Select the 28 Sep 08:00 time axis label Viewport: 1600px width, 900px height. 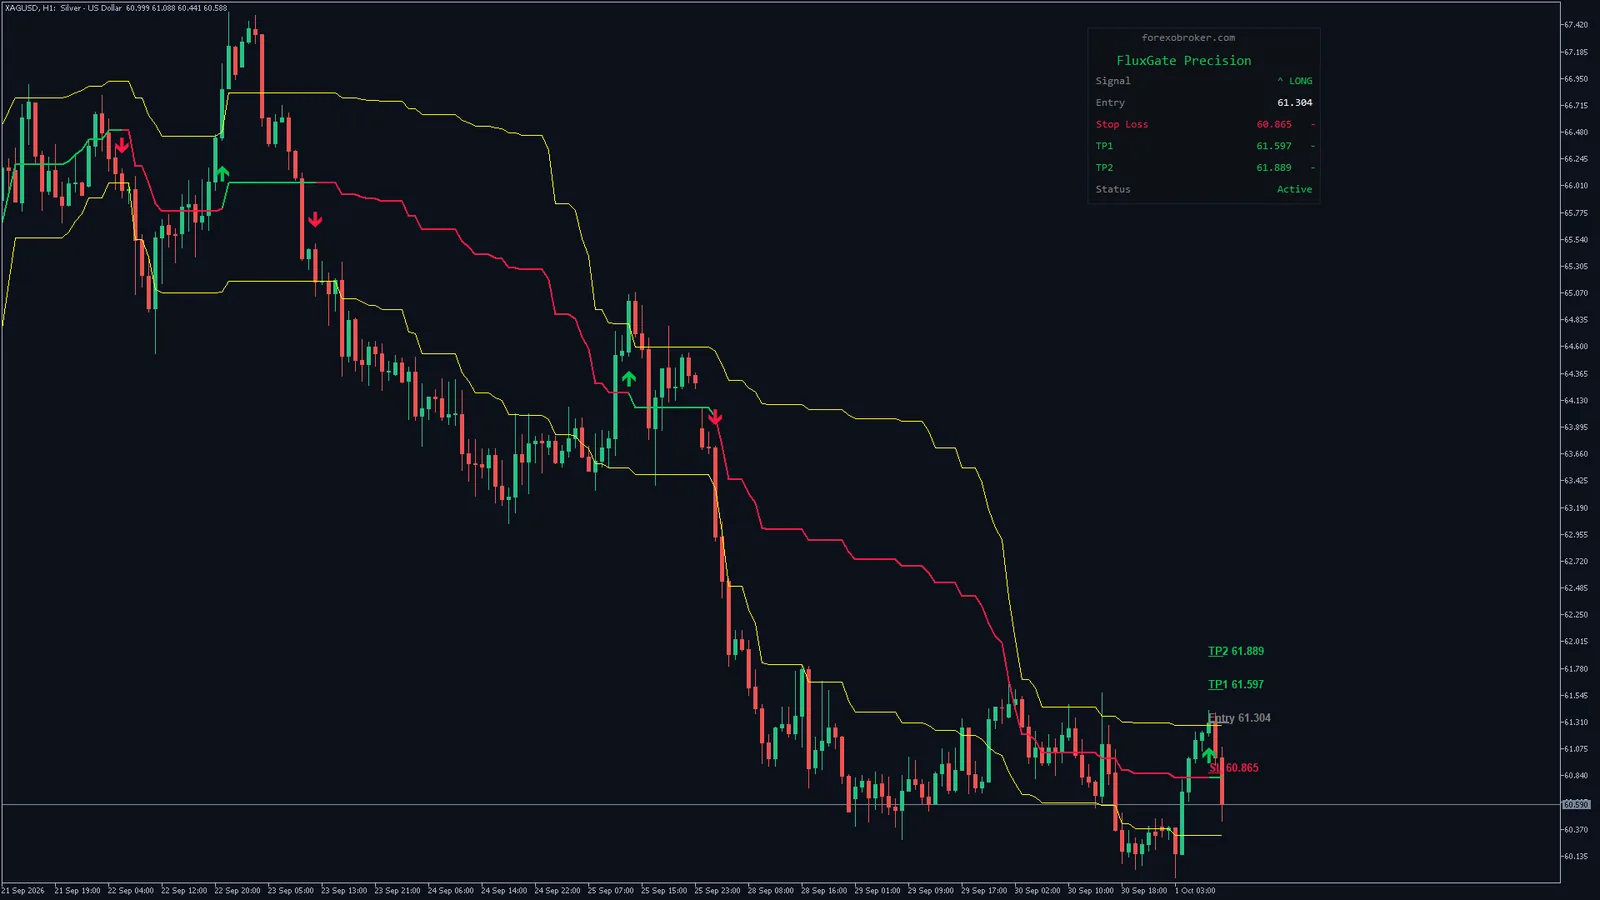tap(771, 891)
